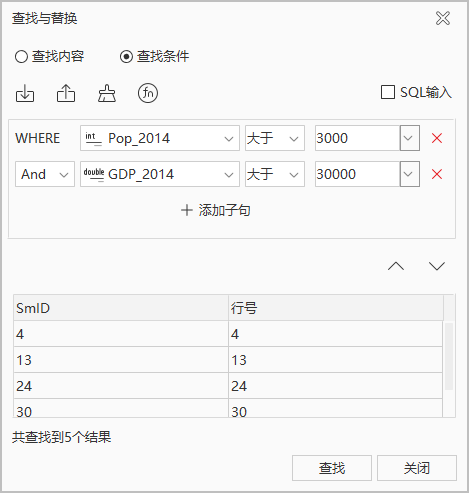Select the 查找条件 radio button
469x493 pixels.
coord(126,56)
